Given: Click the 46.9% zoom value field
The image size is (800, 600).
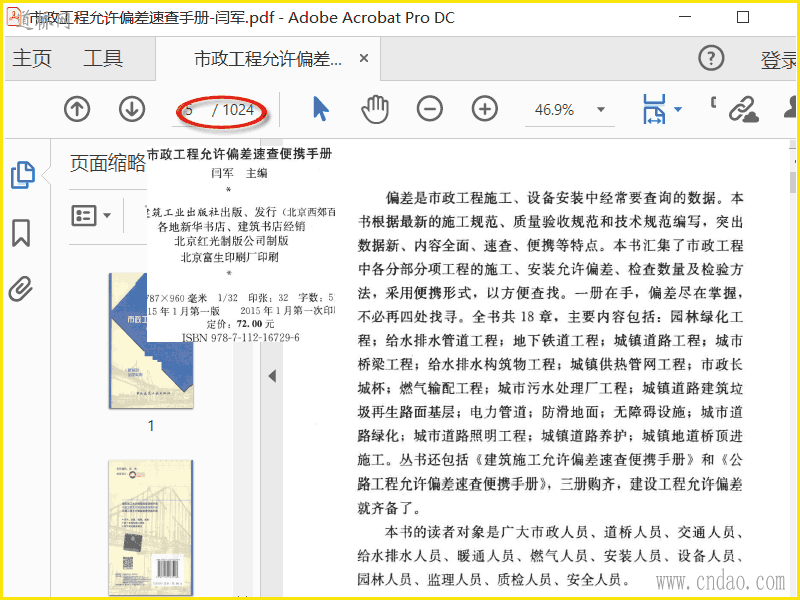Looking at the screenshot, I should tap(555, 110).
